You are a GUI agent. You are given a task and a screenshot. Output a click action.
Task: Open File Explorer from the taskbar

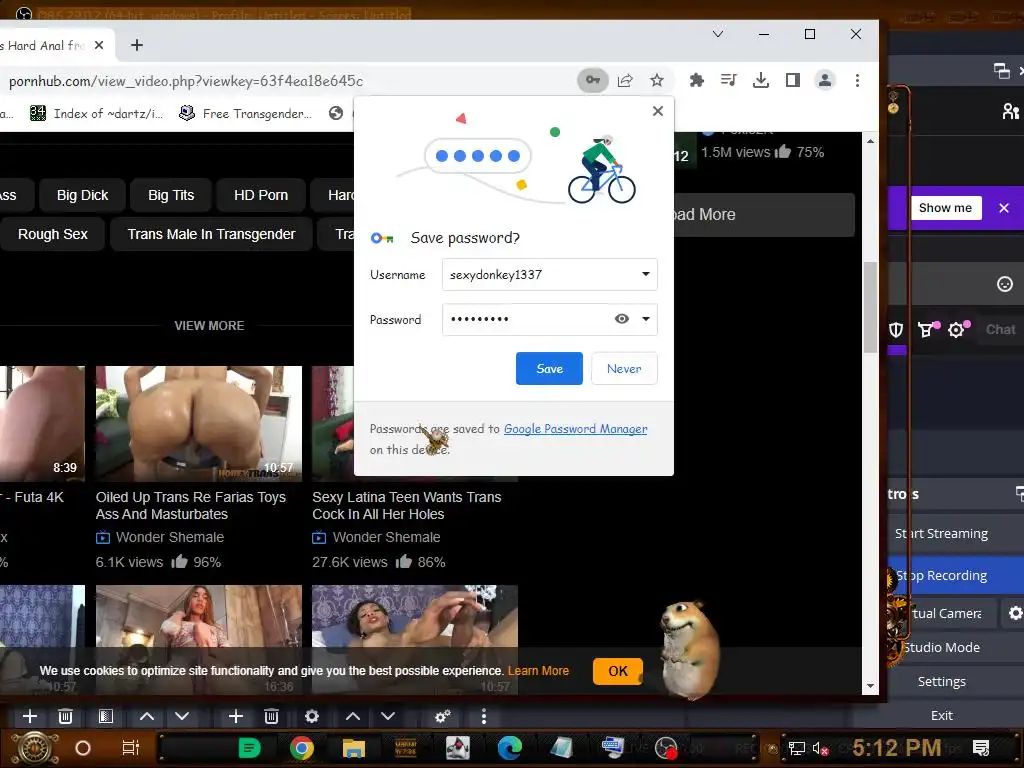353,748
